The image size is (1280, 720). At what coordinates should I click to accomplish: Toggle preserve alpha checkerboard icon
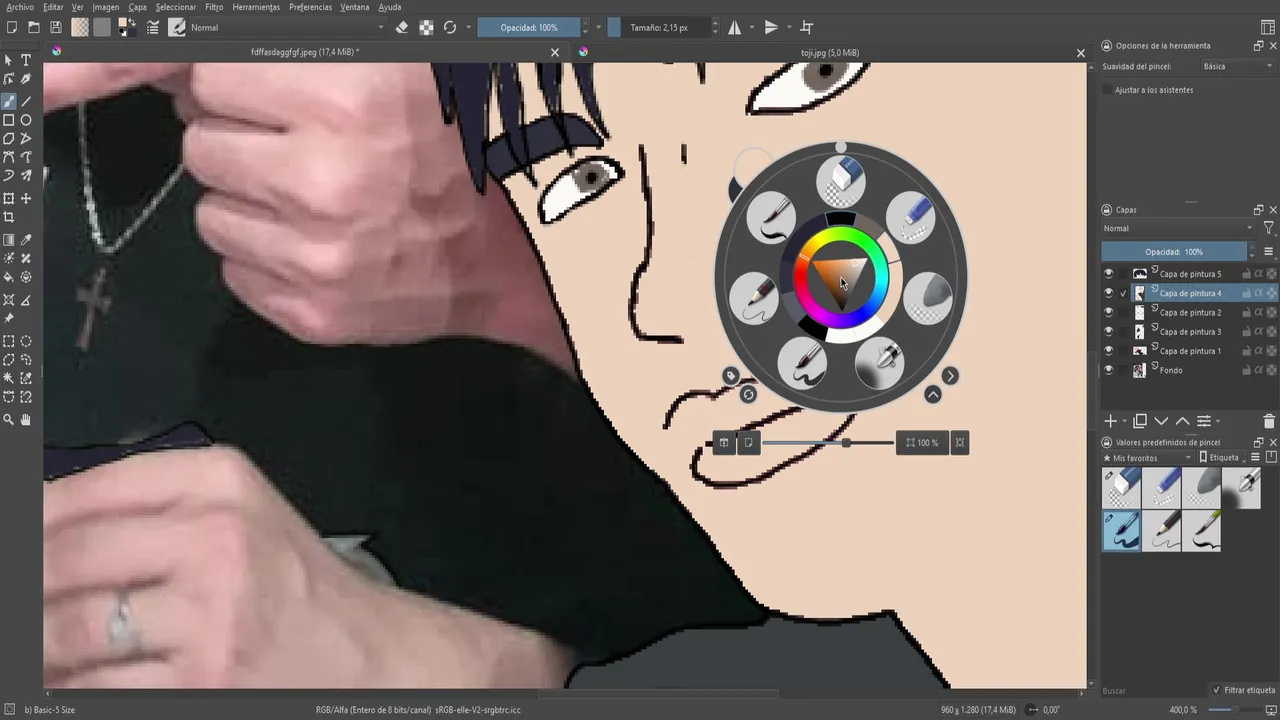426,27
